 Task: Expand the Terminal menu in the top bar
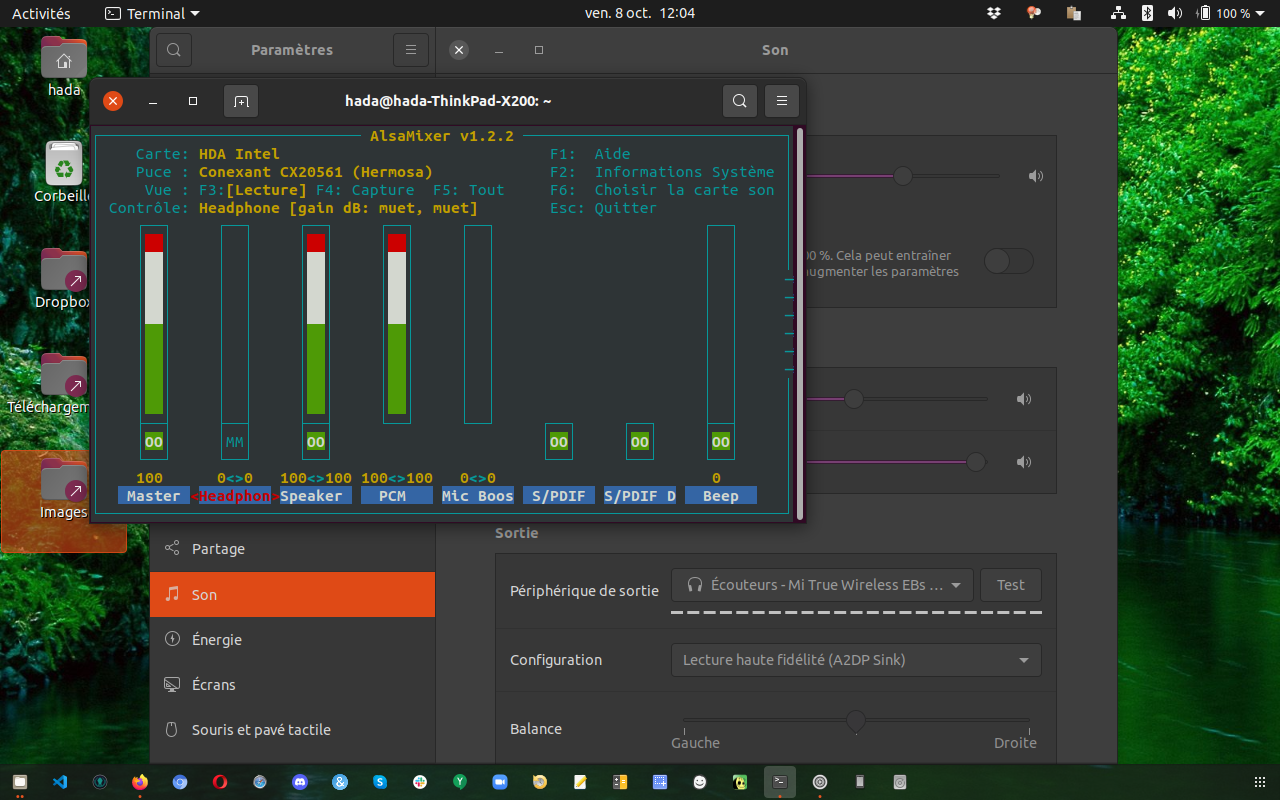point(152,13)
